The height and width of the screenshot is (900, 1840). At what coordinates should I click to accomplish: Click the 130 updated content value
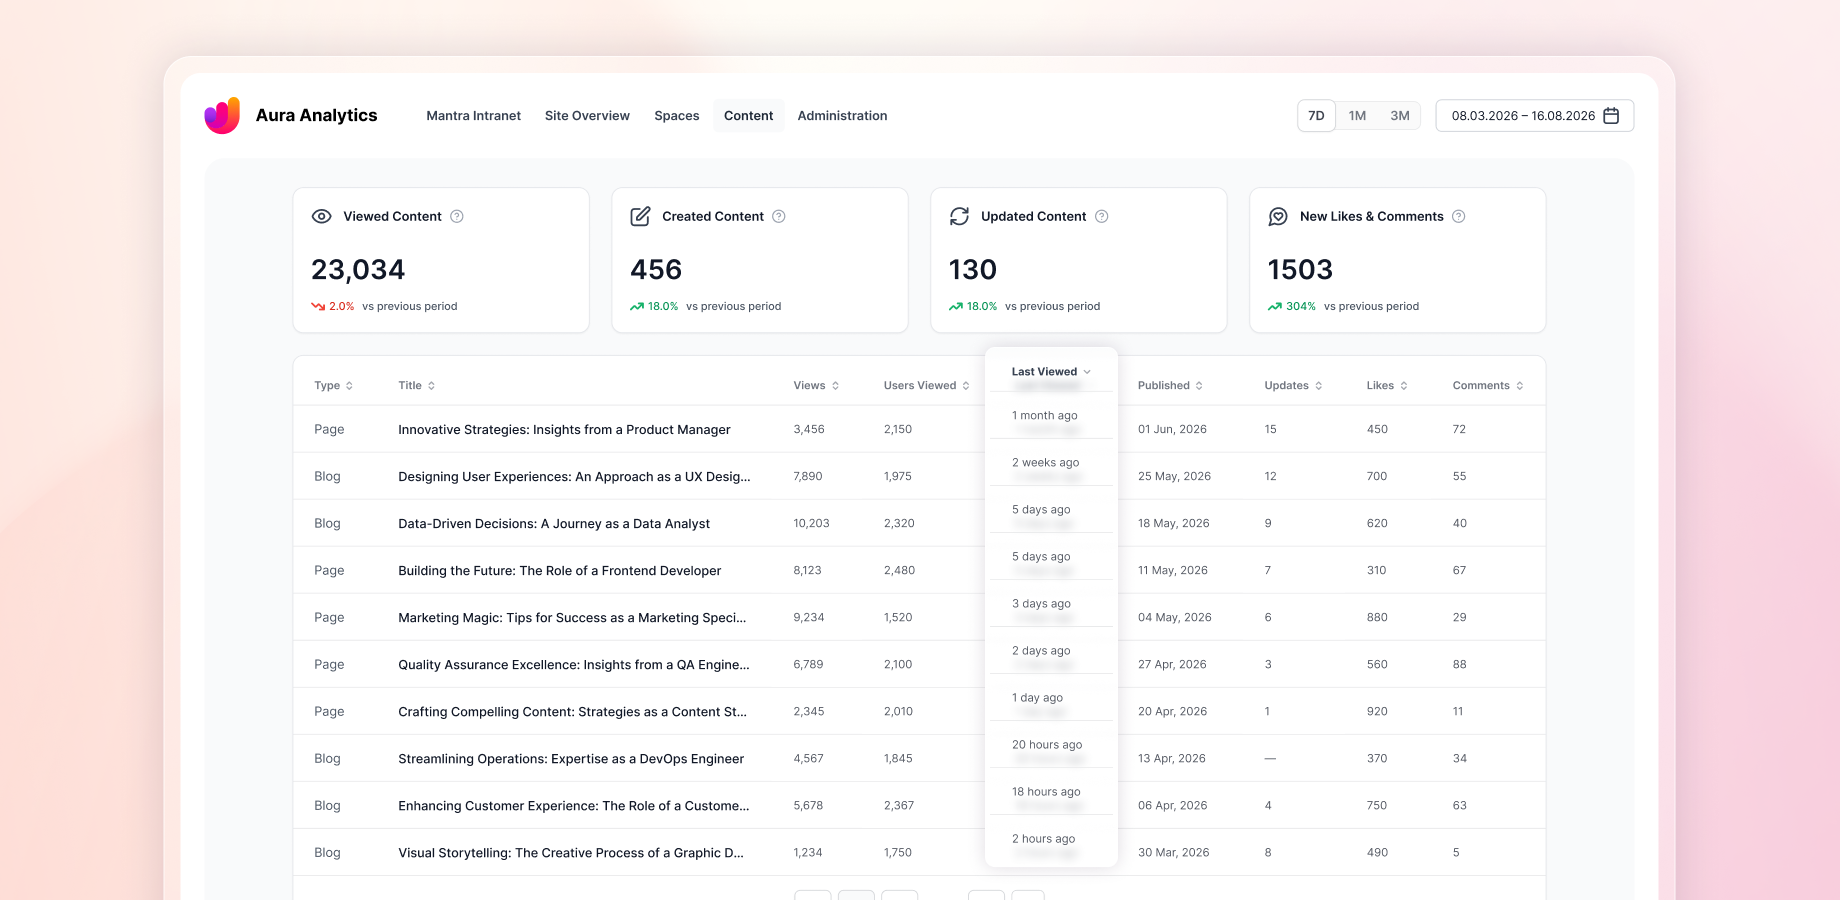(973, 269)
